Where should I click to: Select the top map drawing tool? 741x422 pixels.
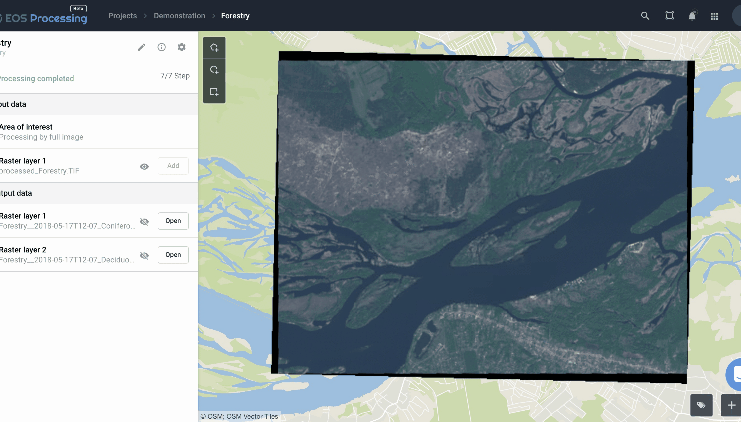pos(214,48)
